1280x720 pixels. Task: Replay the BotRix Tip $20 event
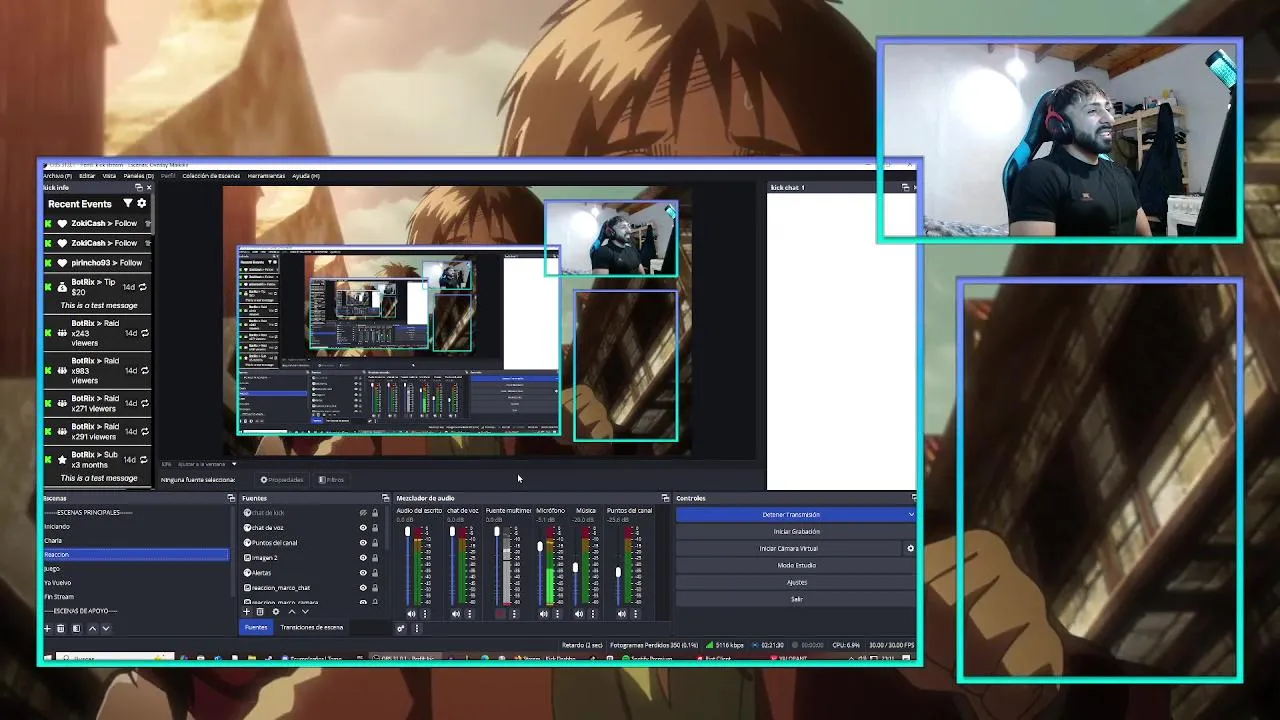coord(142,287)
